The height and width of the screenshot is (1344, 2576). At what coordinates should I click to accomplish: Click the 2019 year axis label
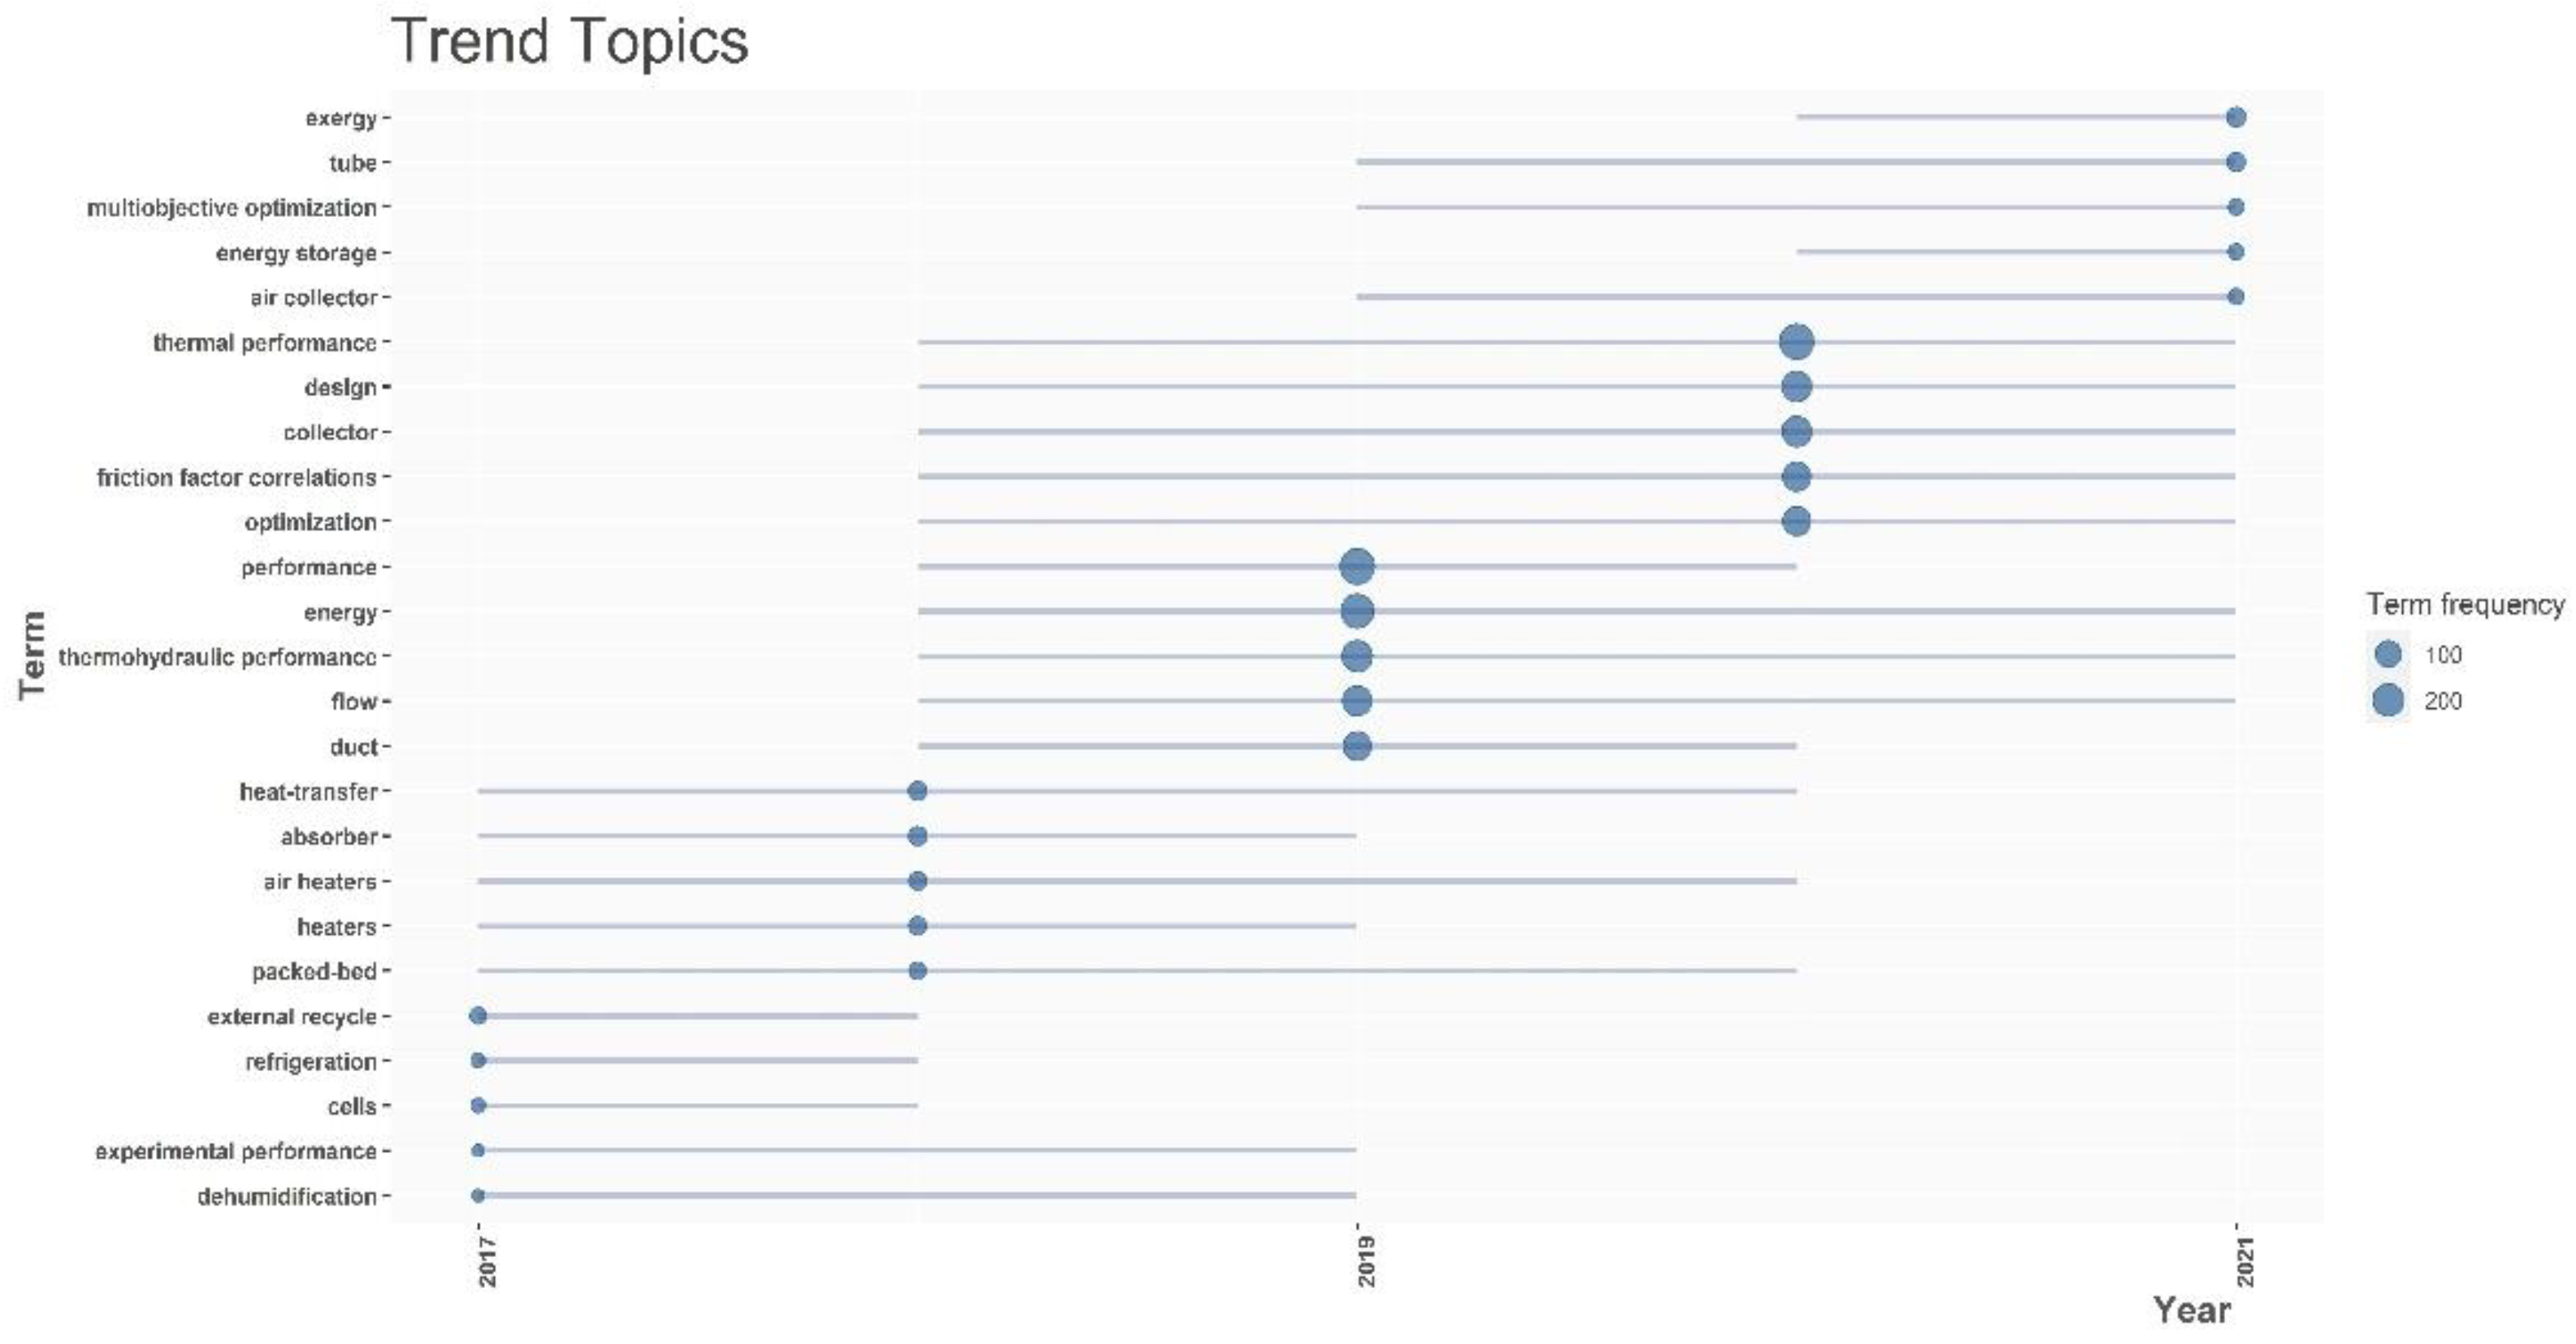pos(1366,1262)
